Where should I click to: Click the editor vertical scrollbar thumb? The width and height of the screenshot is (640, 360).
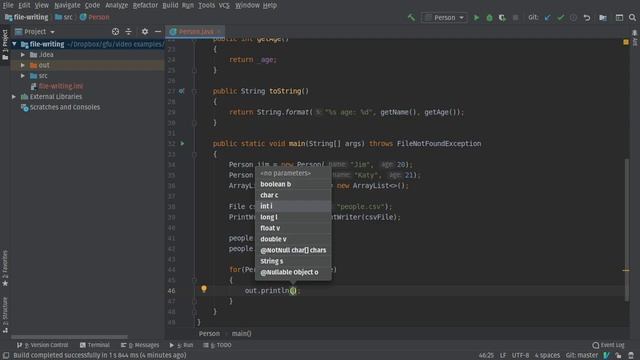tap(627, 230)
